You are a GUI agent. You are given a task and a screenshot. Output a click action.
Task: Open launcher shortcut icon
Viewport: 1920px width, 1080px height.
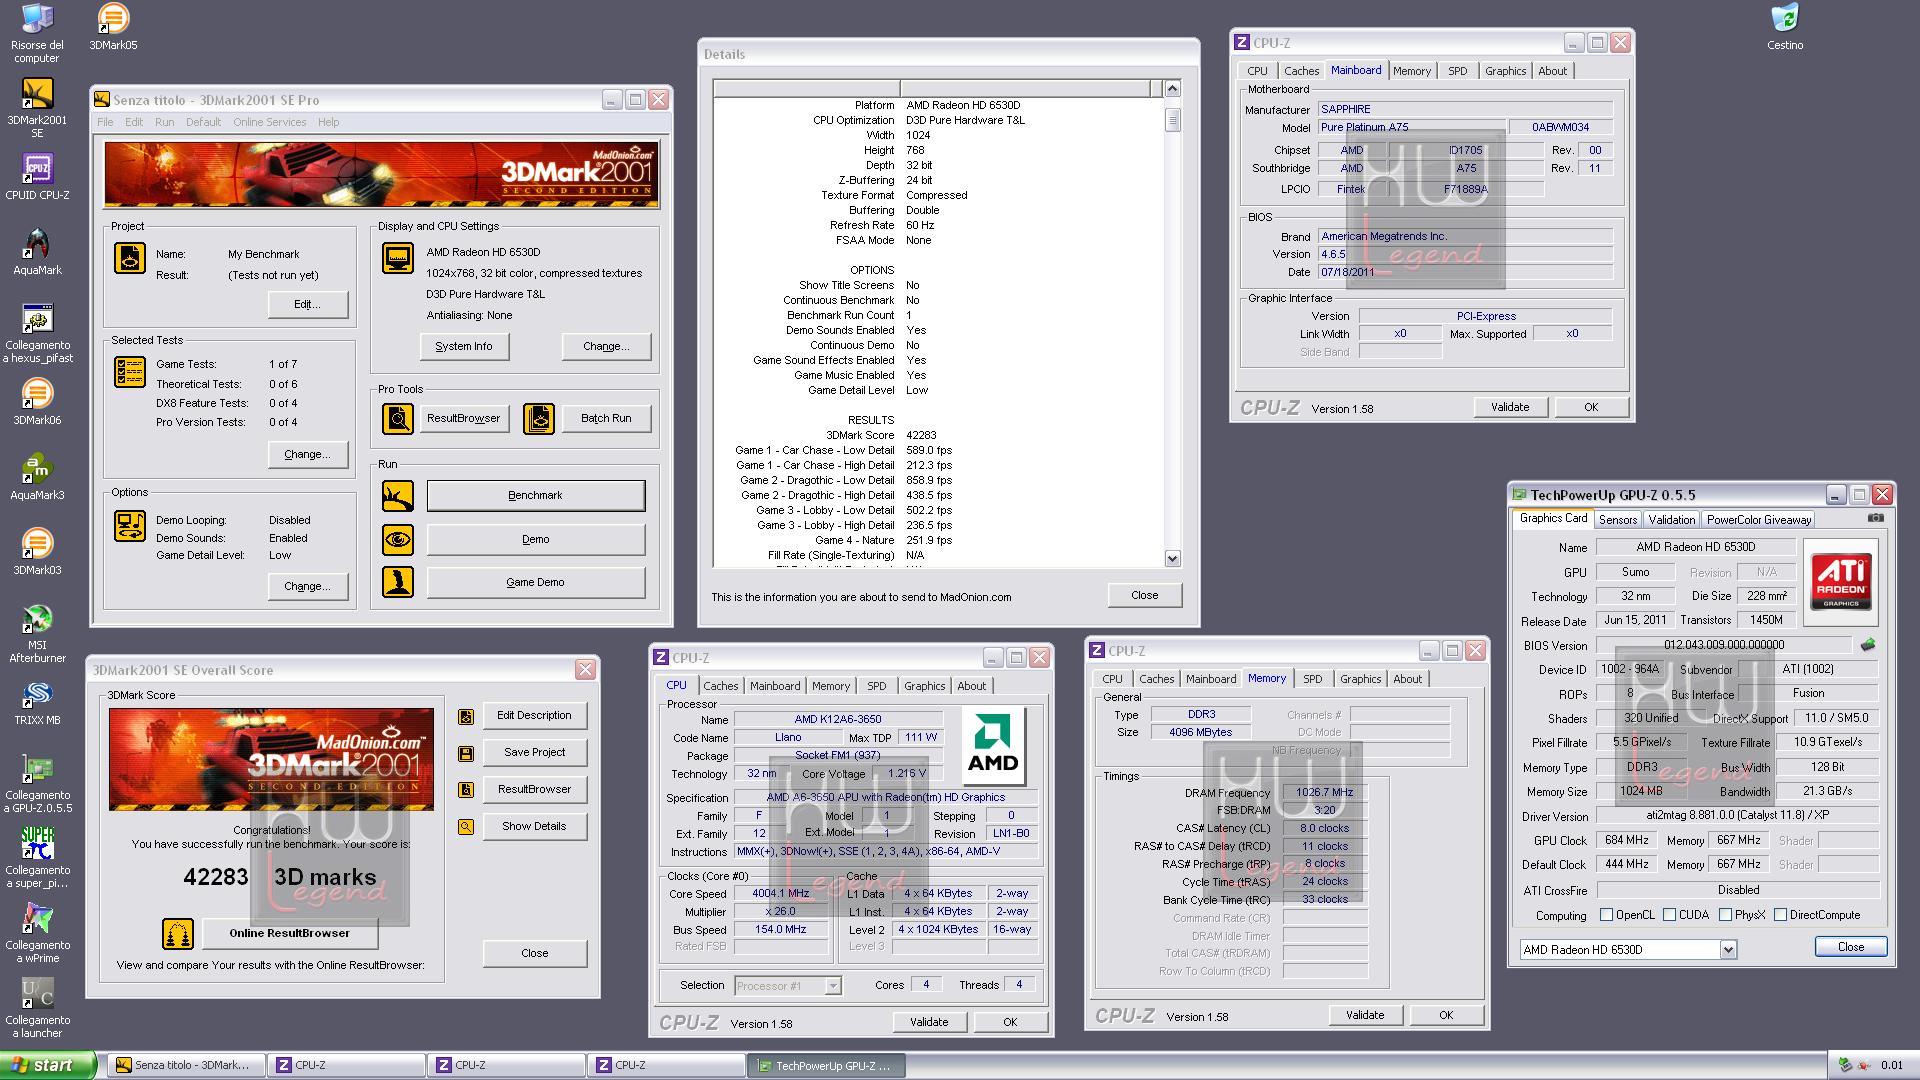pyautogui.click(x=37, y=1008)
